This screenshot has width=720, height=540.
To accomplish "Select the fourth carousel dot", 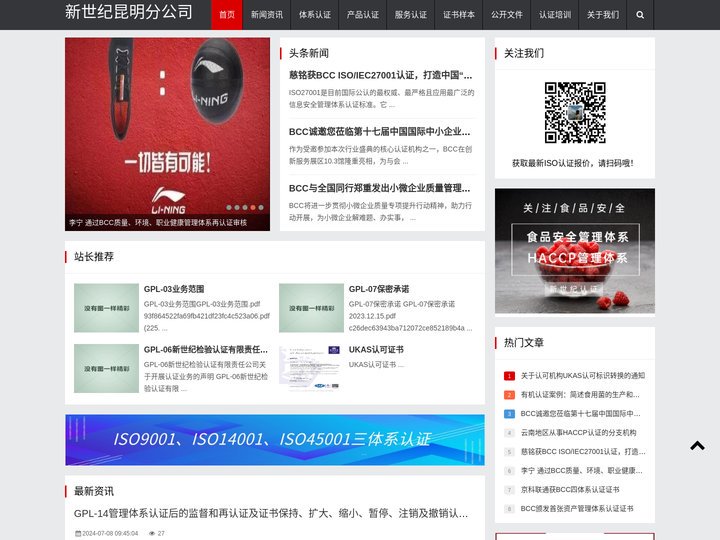I will pyautogui.click(x=253, y=208).
